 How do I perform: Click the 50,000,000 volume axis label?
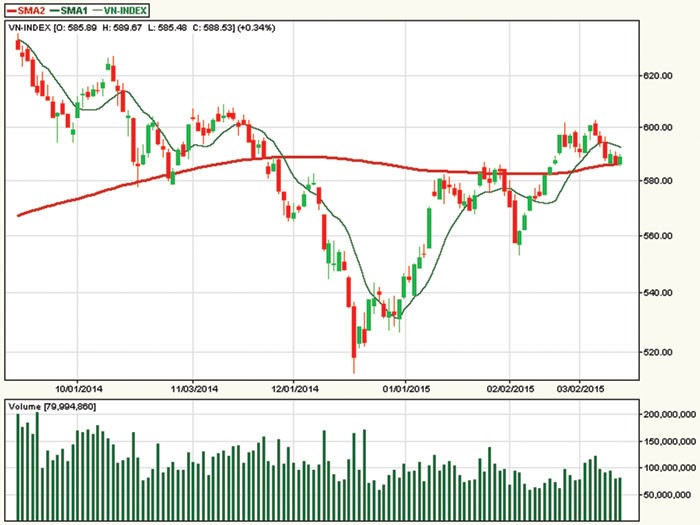point(671,495)
